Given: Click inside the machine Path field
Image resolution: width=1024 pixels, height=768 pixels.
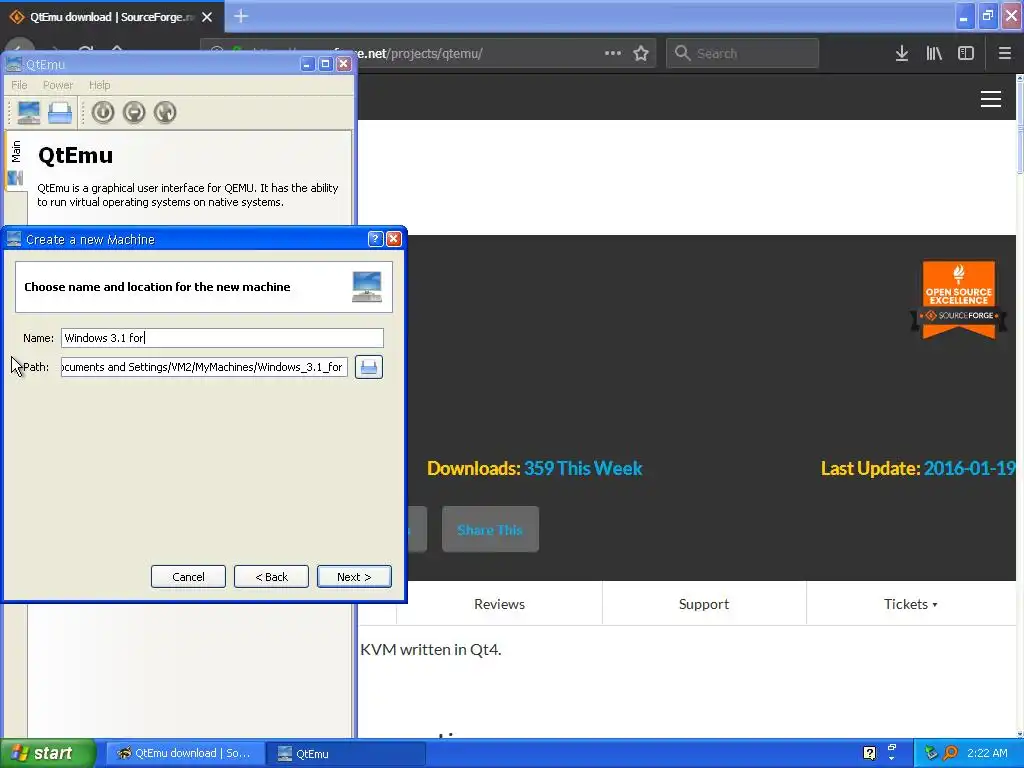Looking at the screenshot, I should (x=204, y=367).
